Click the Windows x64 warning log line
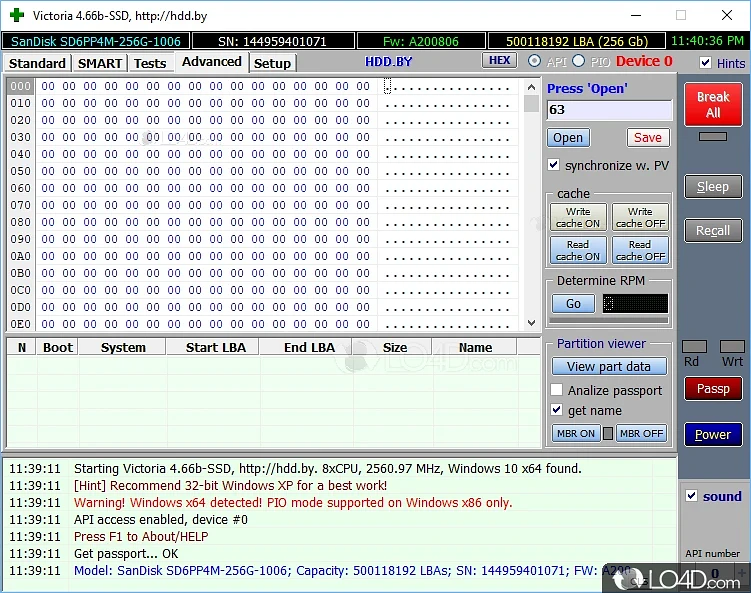751x593 pixels. (x=293, y=502)
